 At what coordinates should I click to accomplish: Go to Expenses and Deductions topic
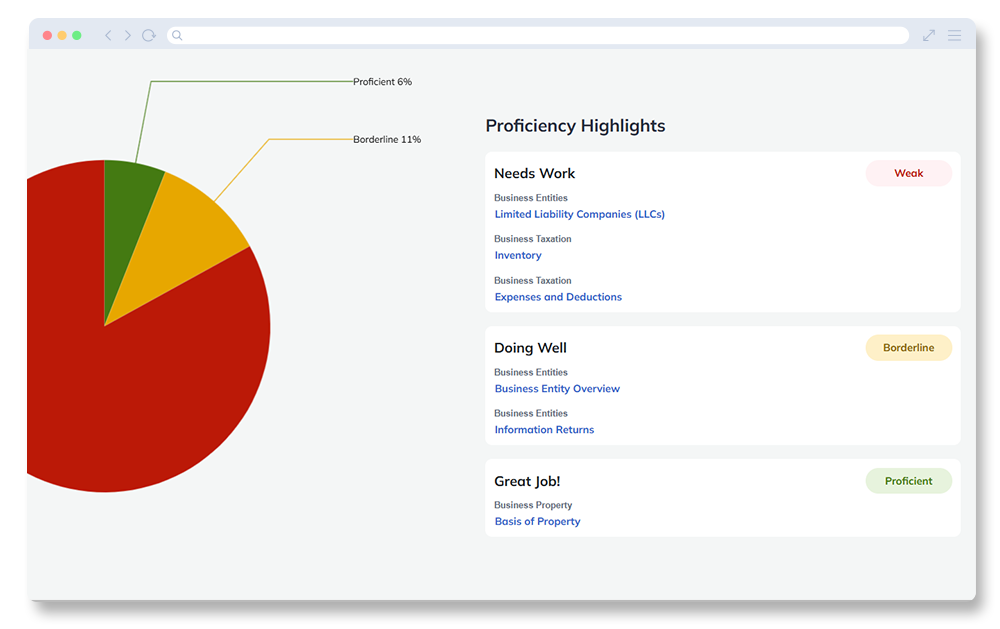[558, 297]
